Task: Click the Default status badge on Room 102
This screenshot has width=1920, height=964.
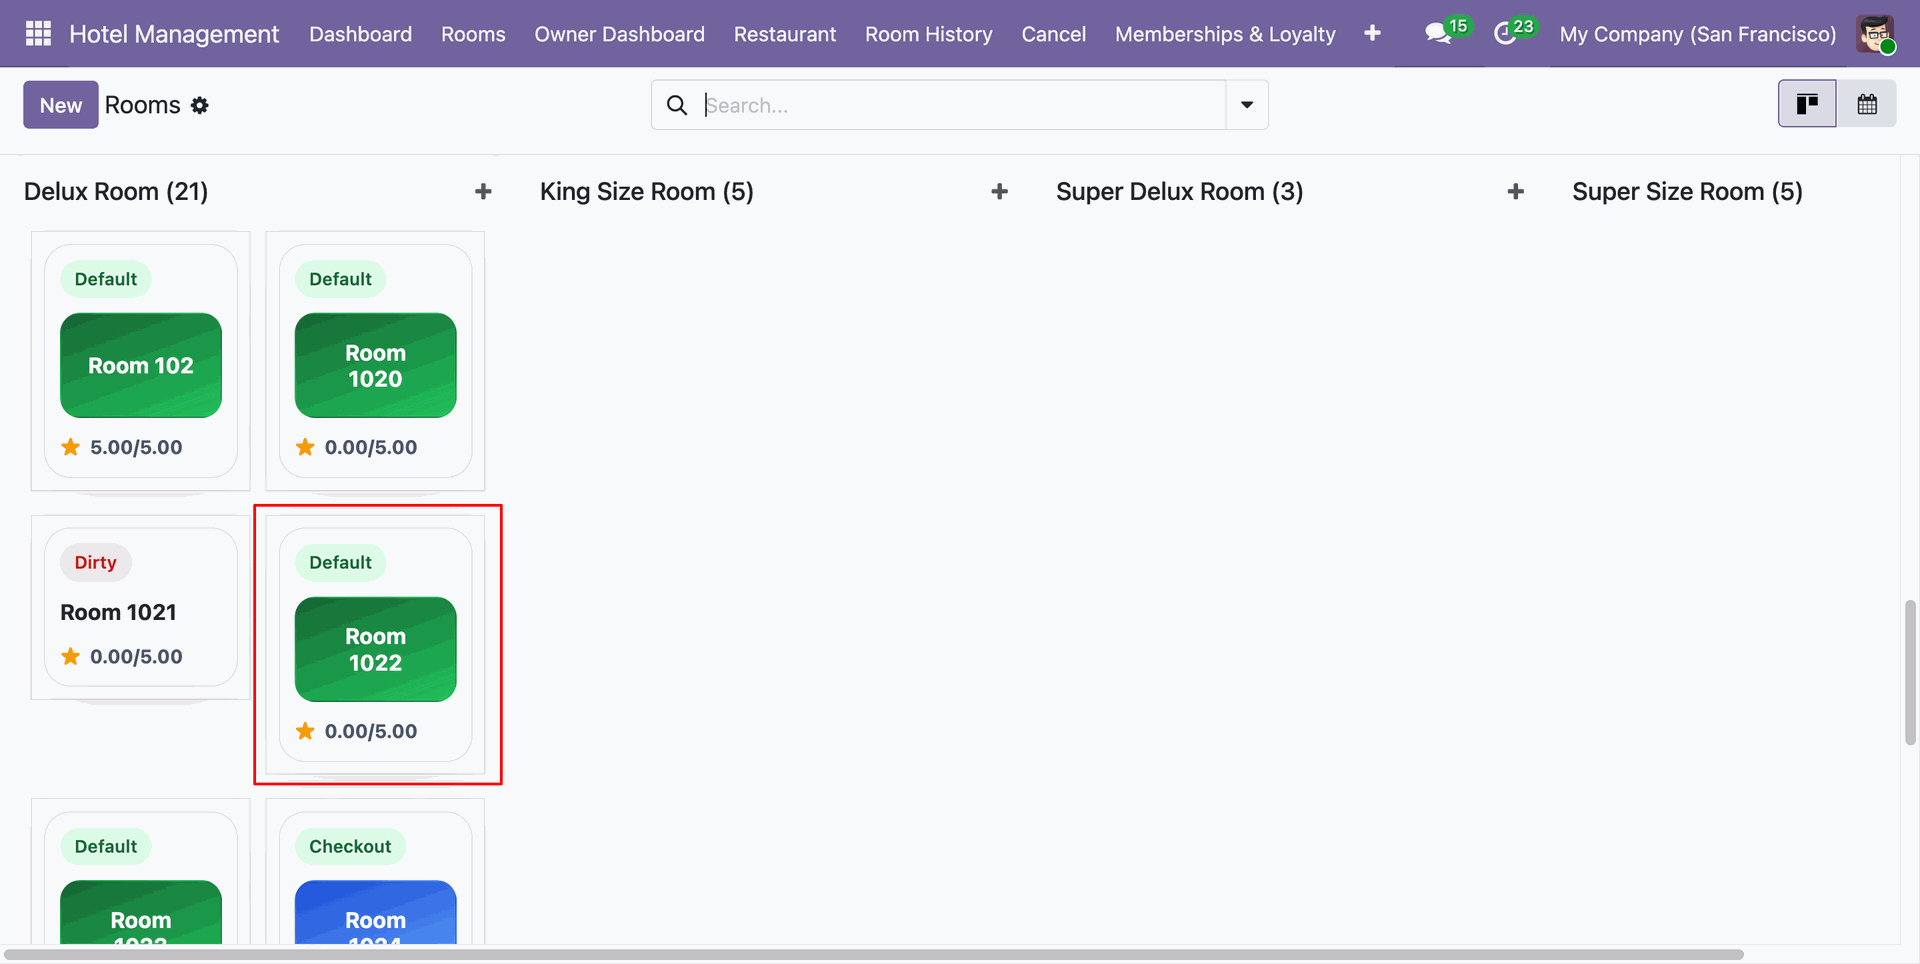Action: 106,279
